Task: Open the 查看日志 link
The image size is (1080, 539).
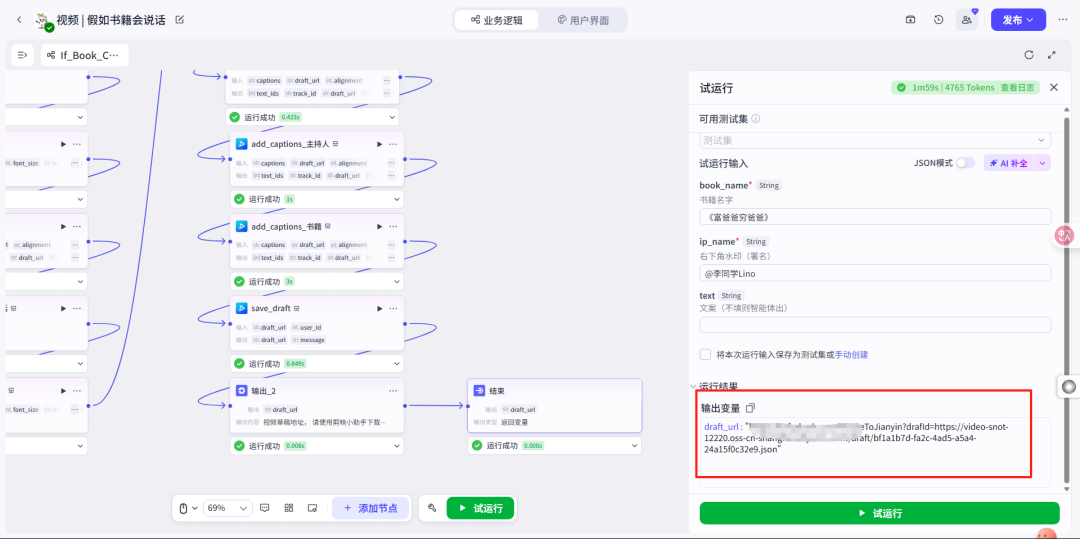Action: point(1017,87)
